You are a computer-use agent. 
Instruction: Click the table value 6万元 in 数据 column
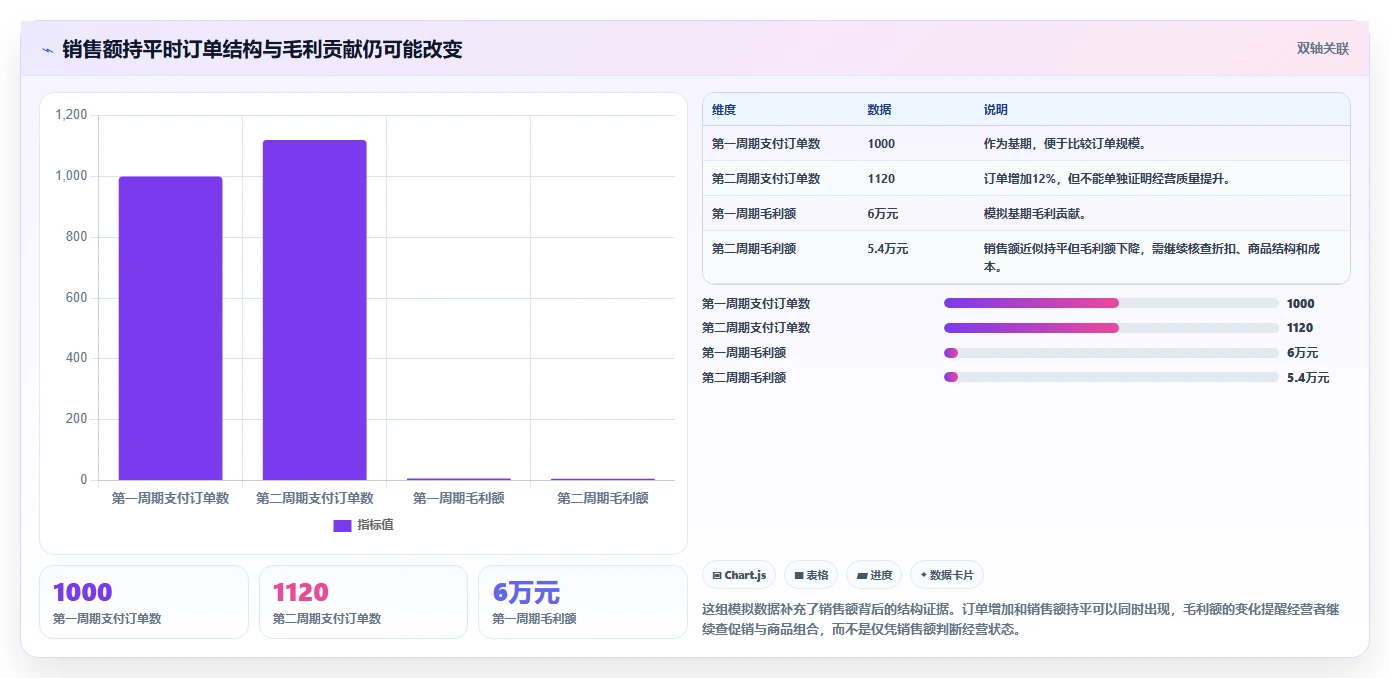883,213
